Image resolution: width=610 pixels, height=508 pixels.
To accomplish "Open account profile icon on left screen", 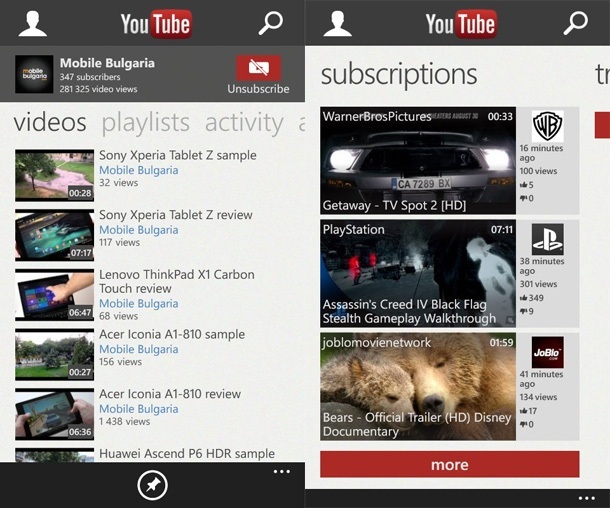I will tap(33, 24).
